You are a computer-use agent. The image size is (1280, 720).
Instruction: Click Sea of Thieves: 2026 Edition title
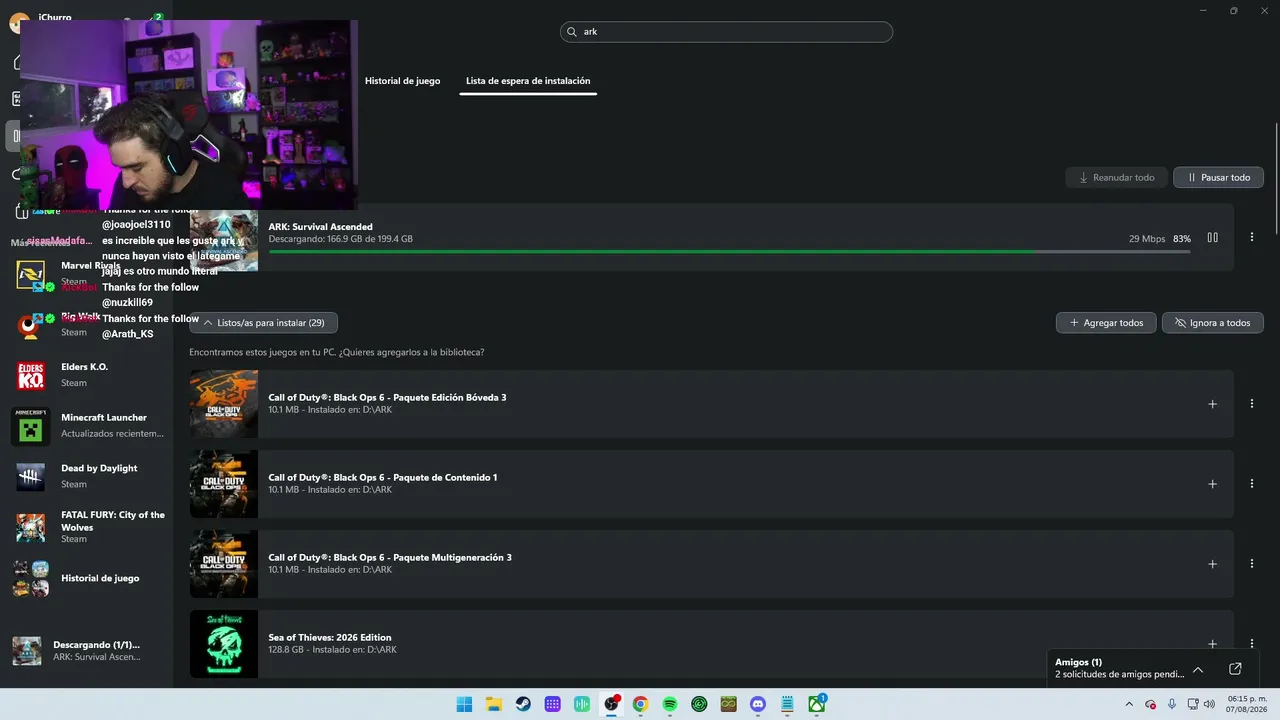(x=330, y=637)
